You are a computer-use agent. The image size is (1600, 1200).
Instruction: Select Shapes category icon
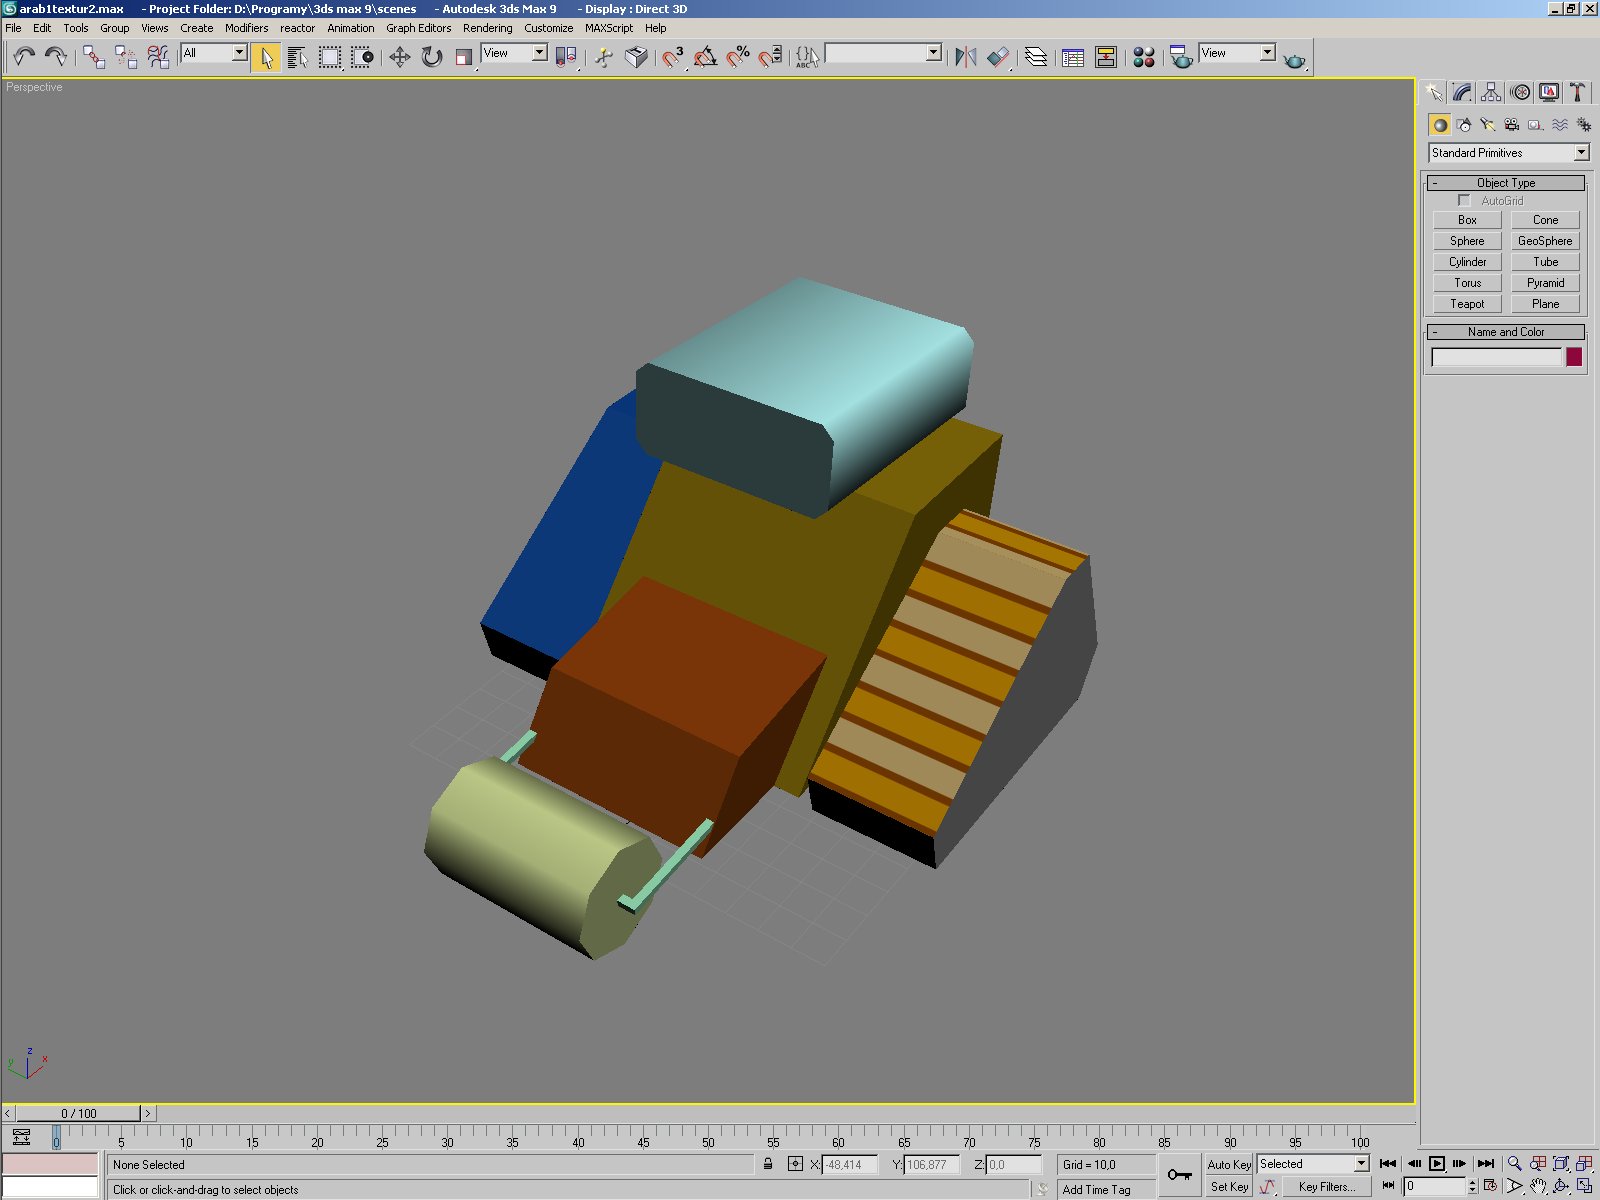click(1464, 125)
